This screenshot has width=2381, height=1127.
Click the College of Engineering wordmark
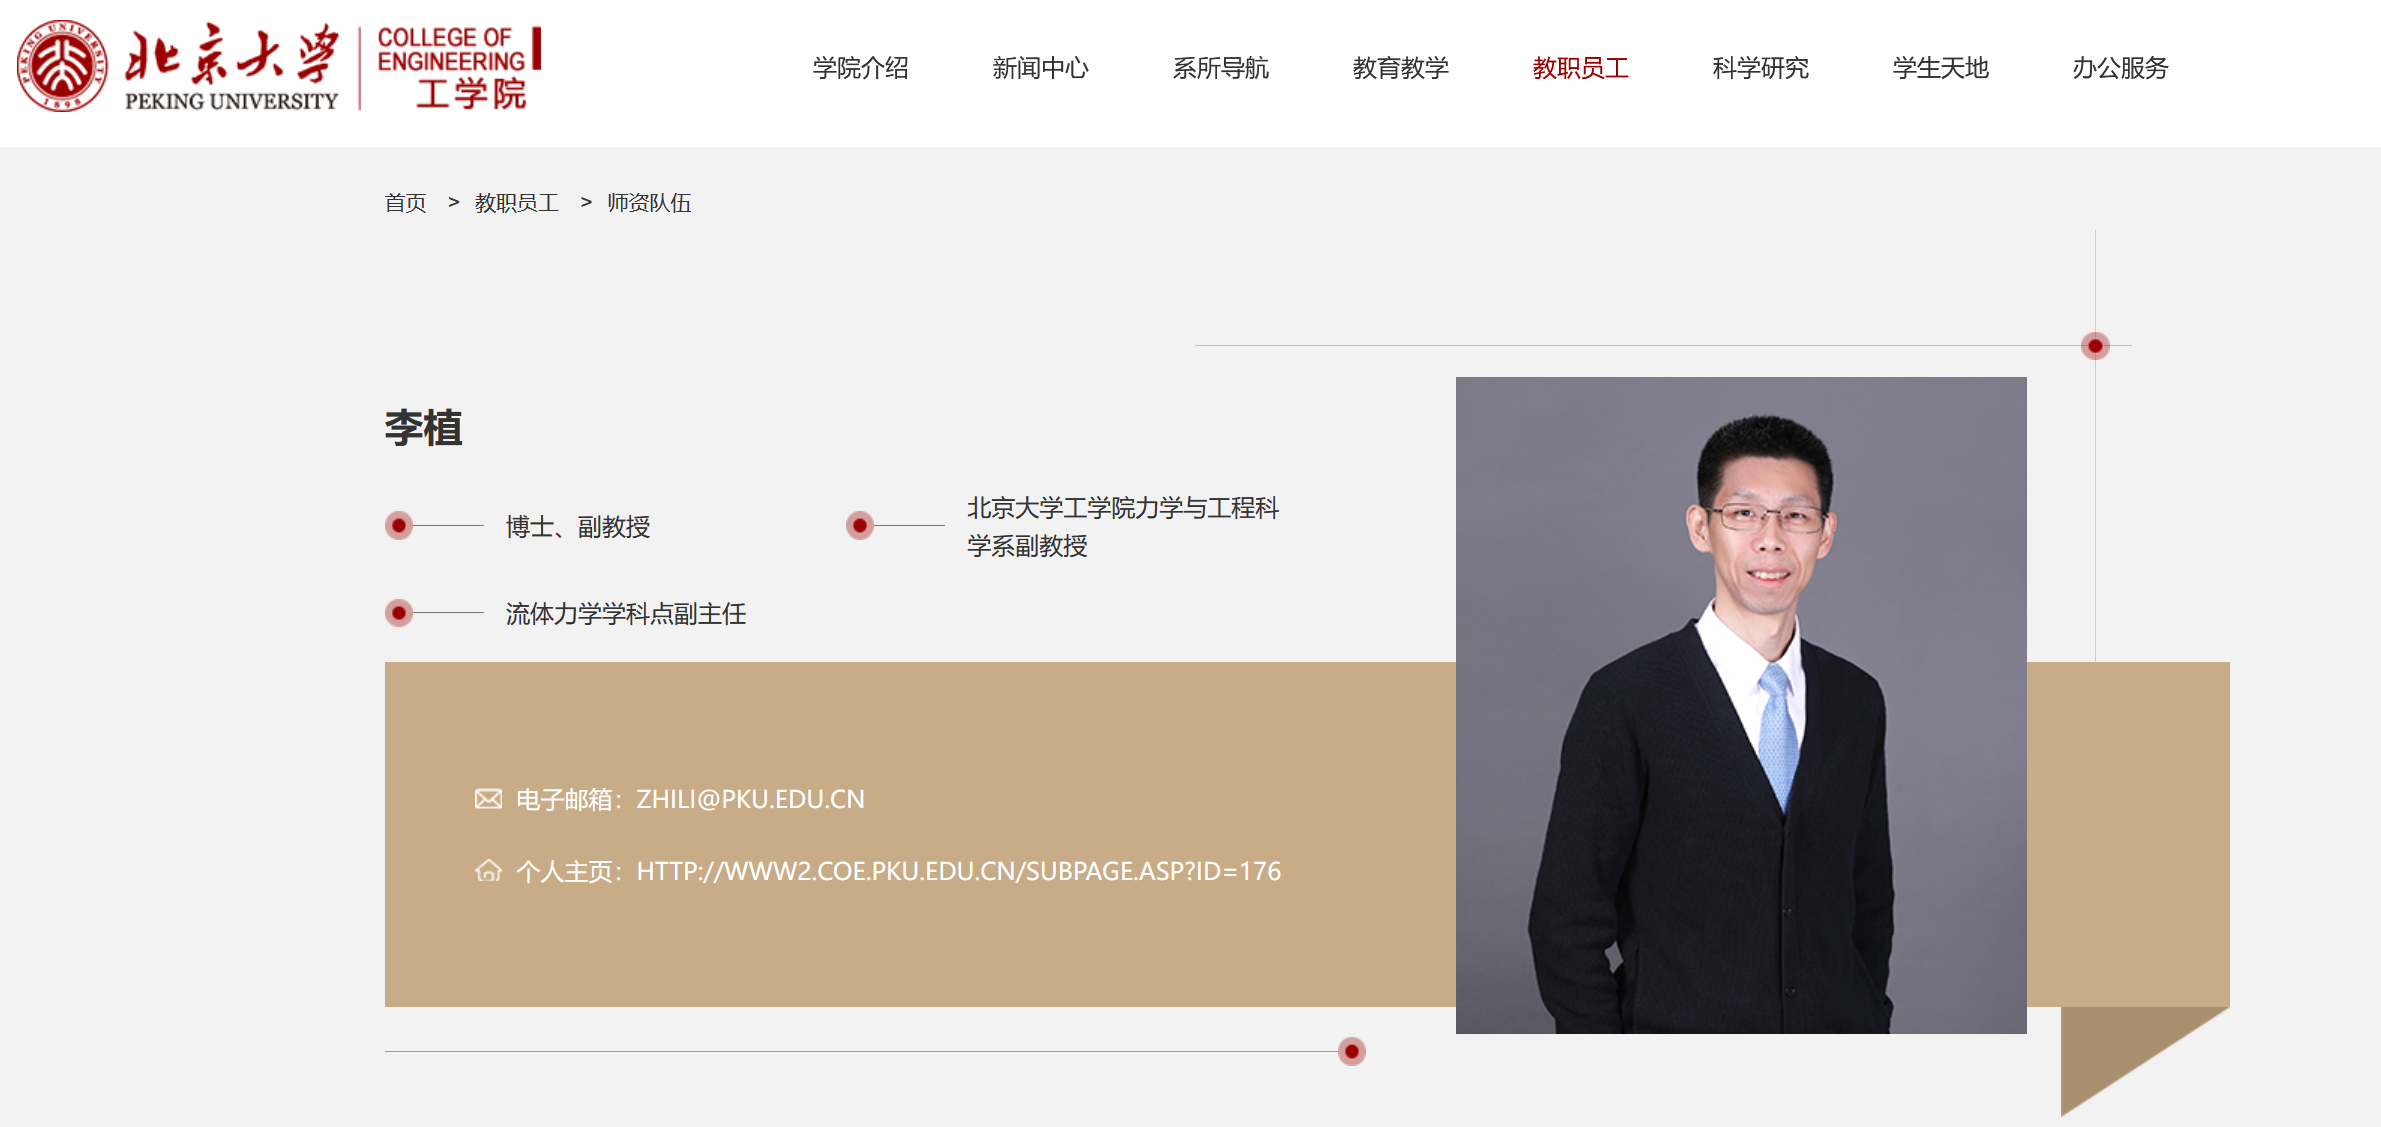451,66
